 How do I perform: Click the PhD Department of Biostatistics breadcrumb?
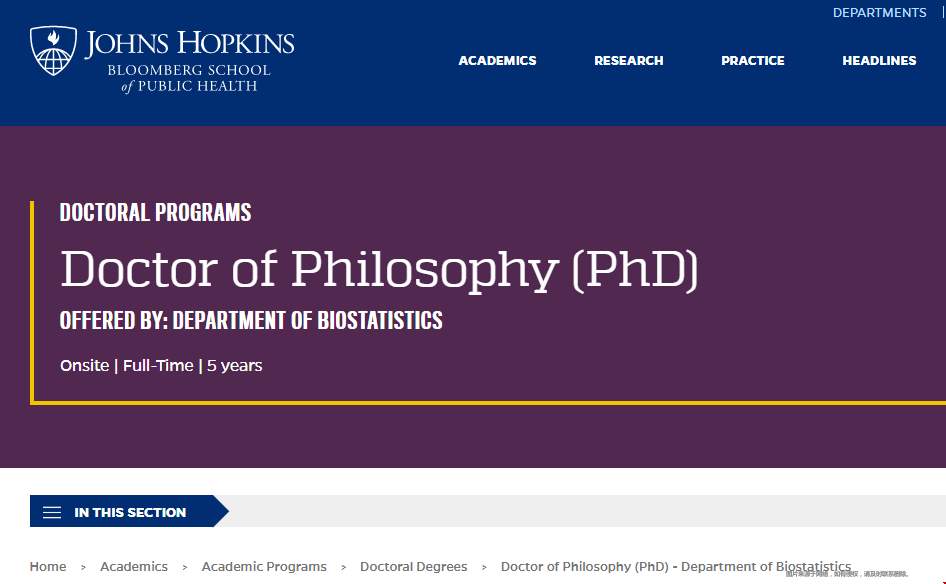click(x=675, y=567)
